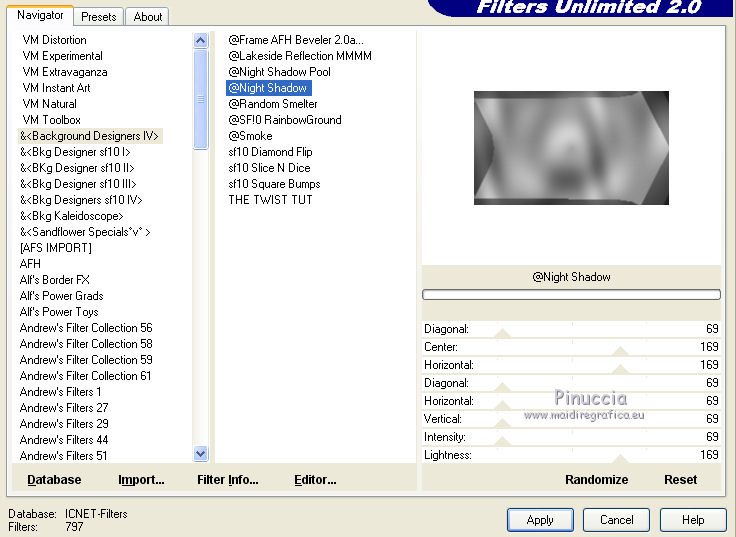
Task: Select Alf's Border FX category
Action: pos(54,280)
